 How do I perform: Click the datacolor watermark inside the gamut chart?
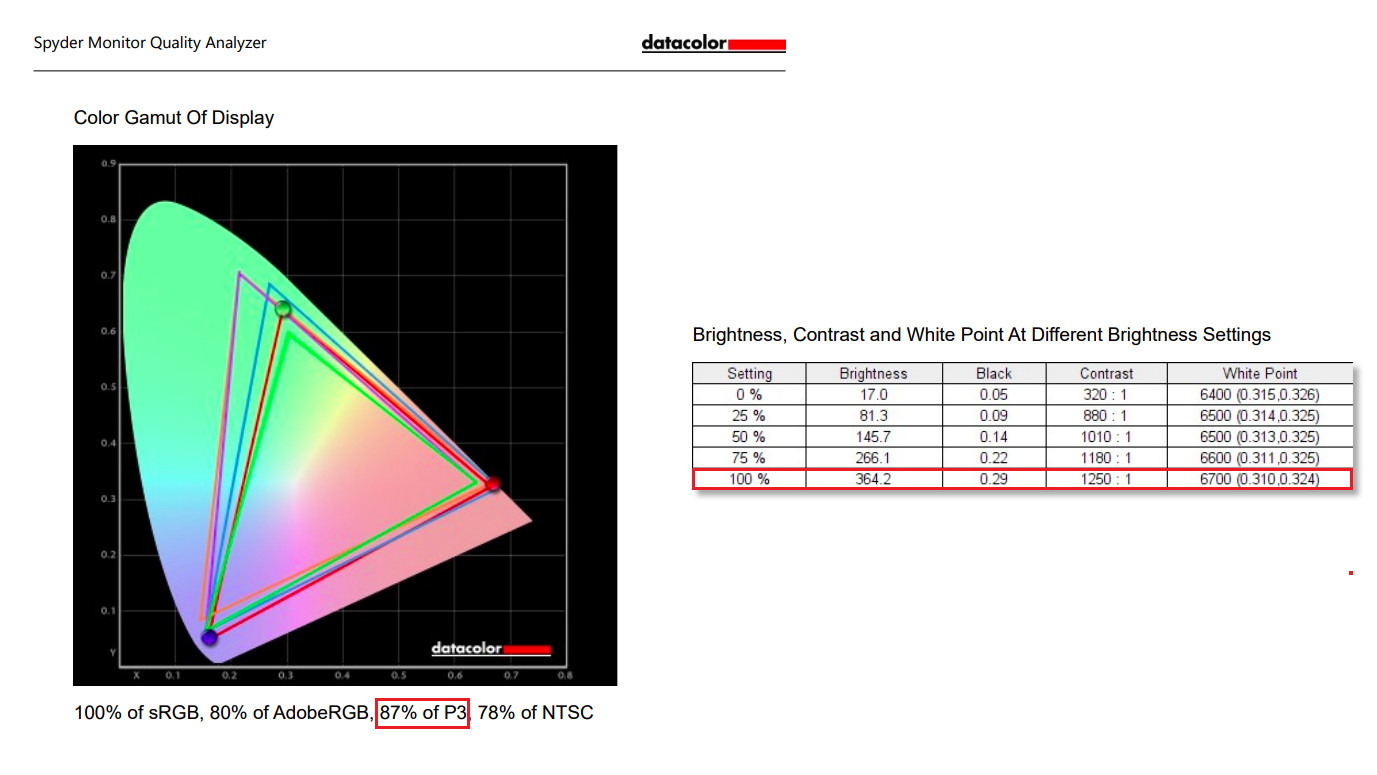(491, 649)
